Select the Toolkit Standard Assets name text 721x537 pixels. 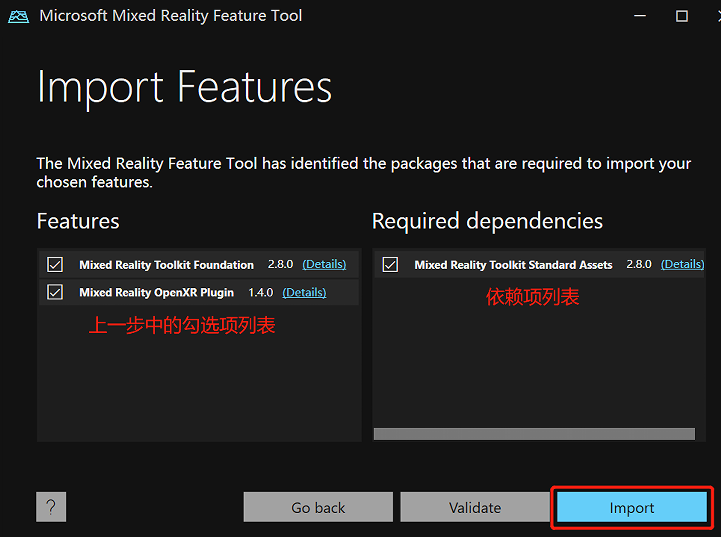coord(513,265)
